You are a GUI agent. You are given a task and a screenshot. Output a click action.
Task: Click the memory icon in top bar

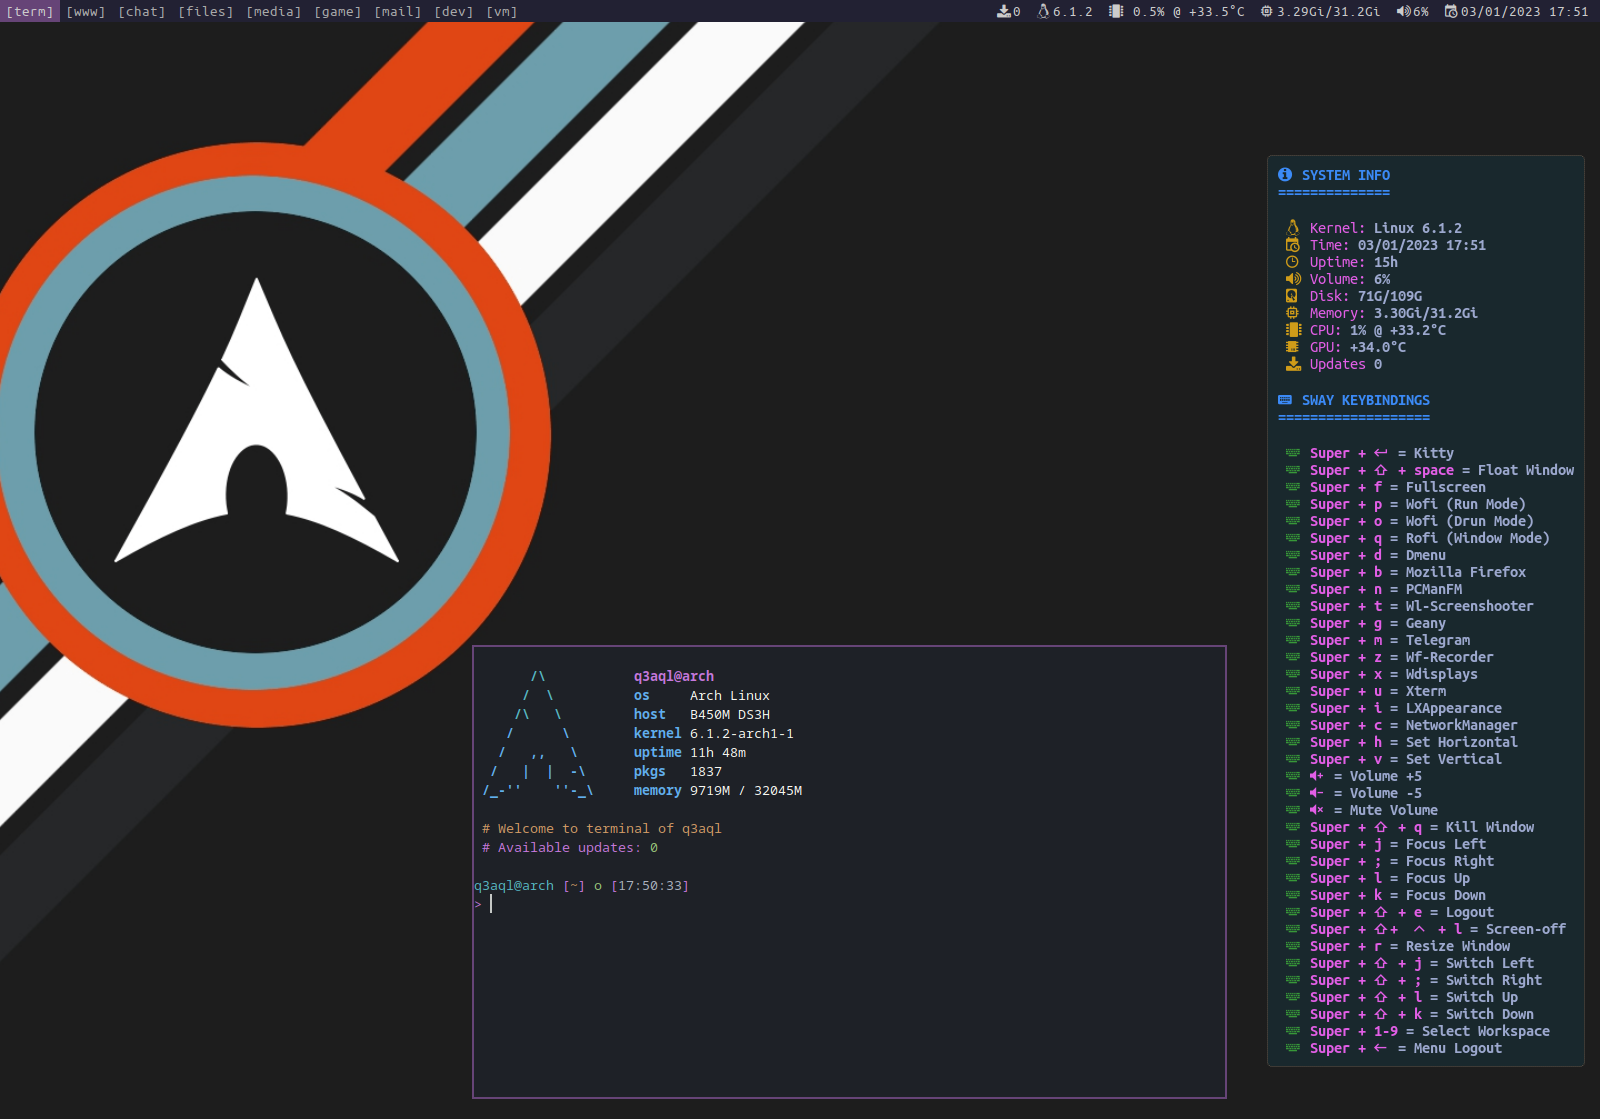pyautogui.click(x=1267, y=12)
